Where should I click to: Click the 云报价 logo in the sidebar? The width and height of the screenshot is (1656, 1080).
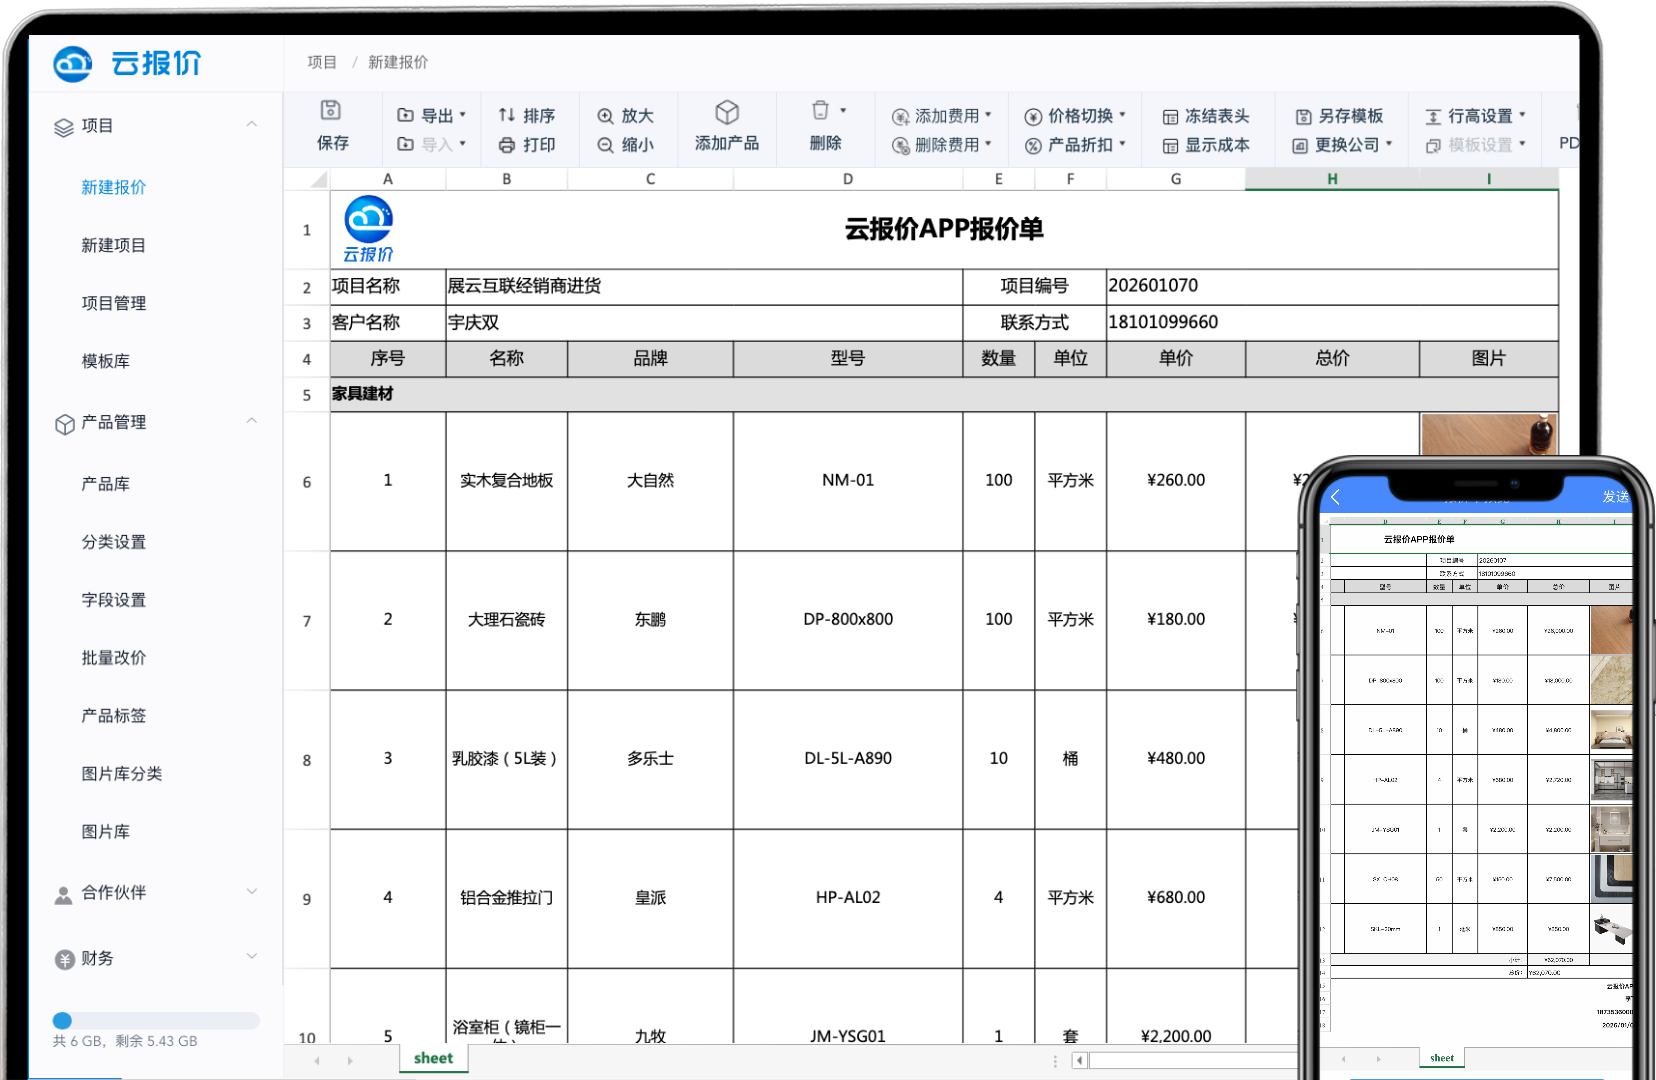point(127,63)
